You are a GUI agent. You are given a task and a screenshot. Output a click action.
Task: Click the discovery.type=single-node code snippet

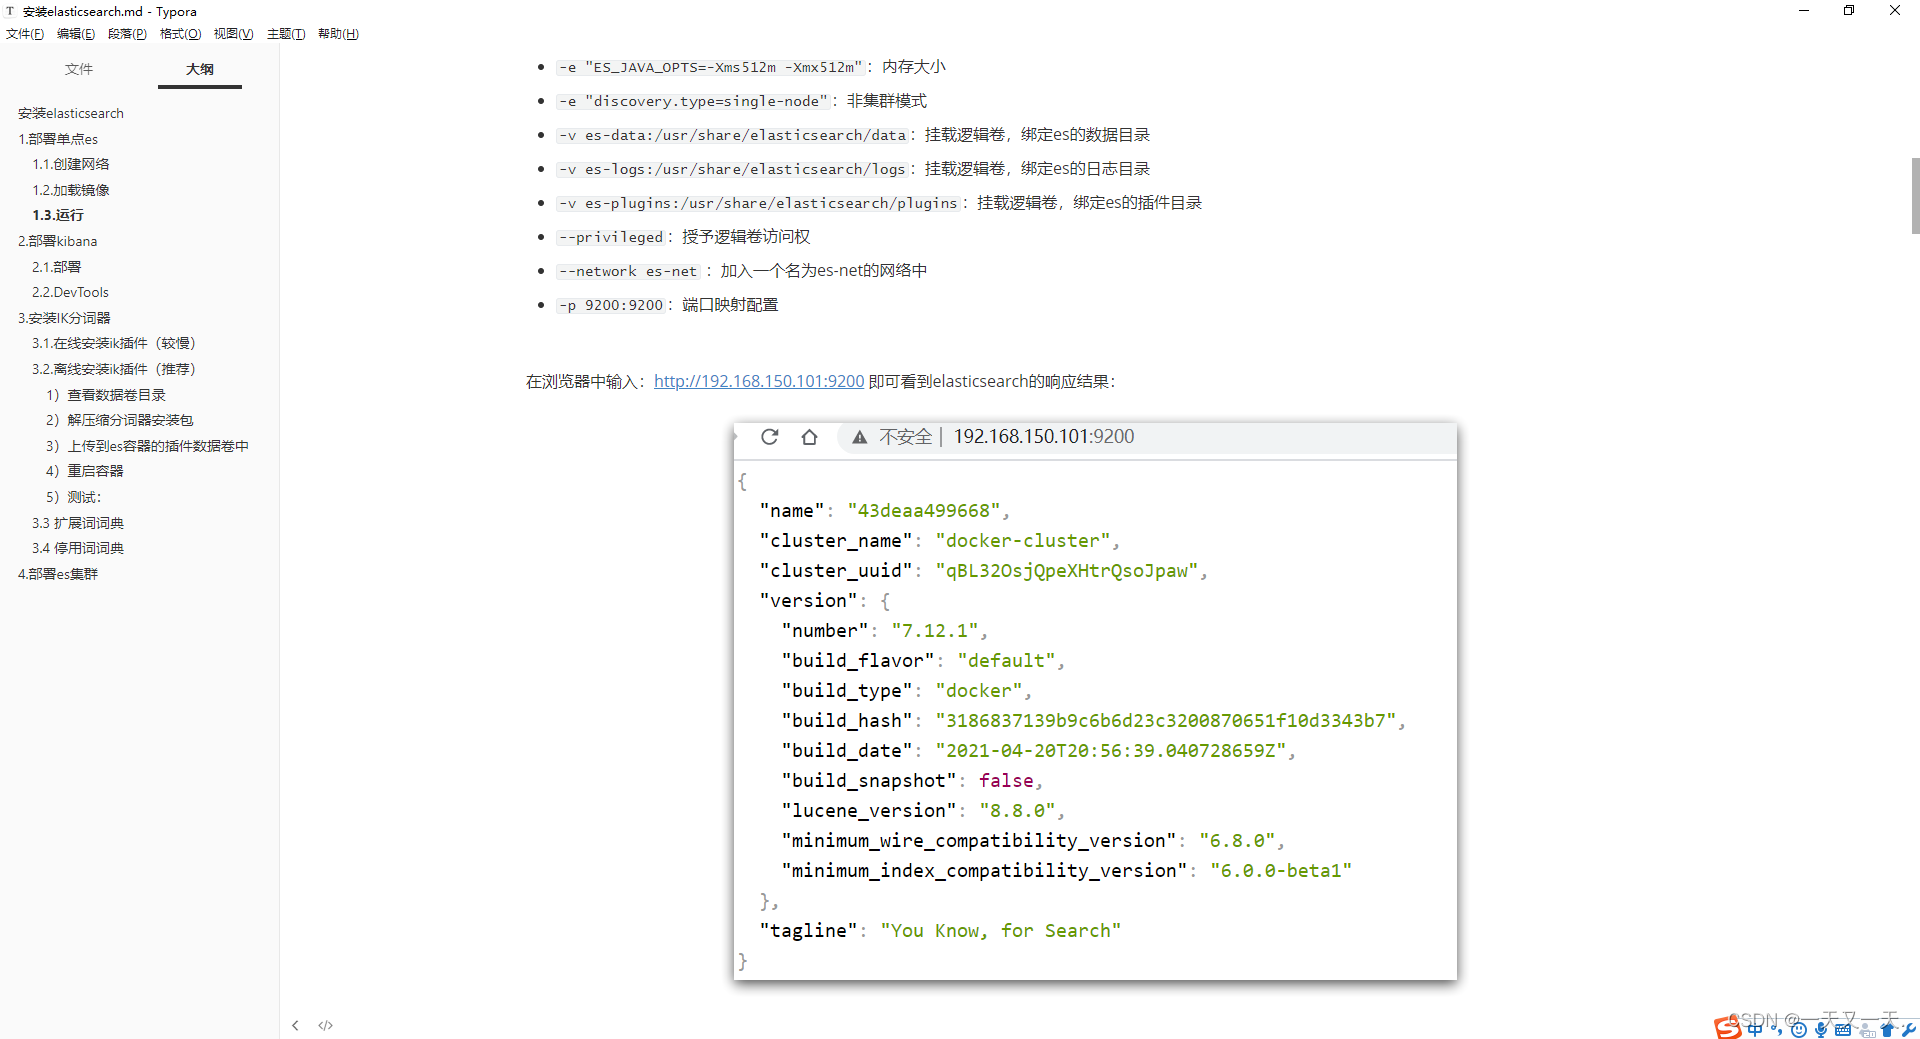693,101
